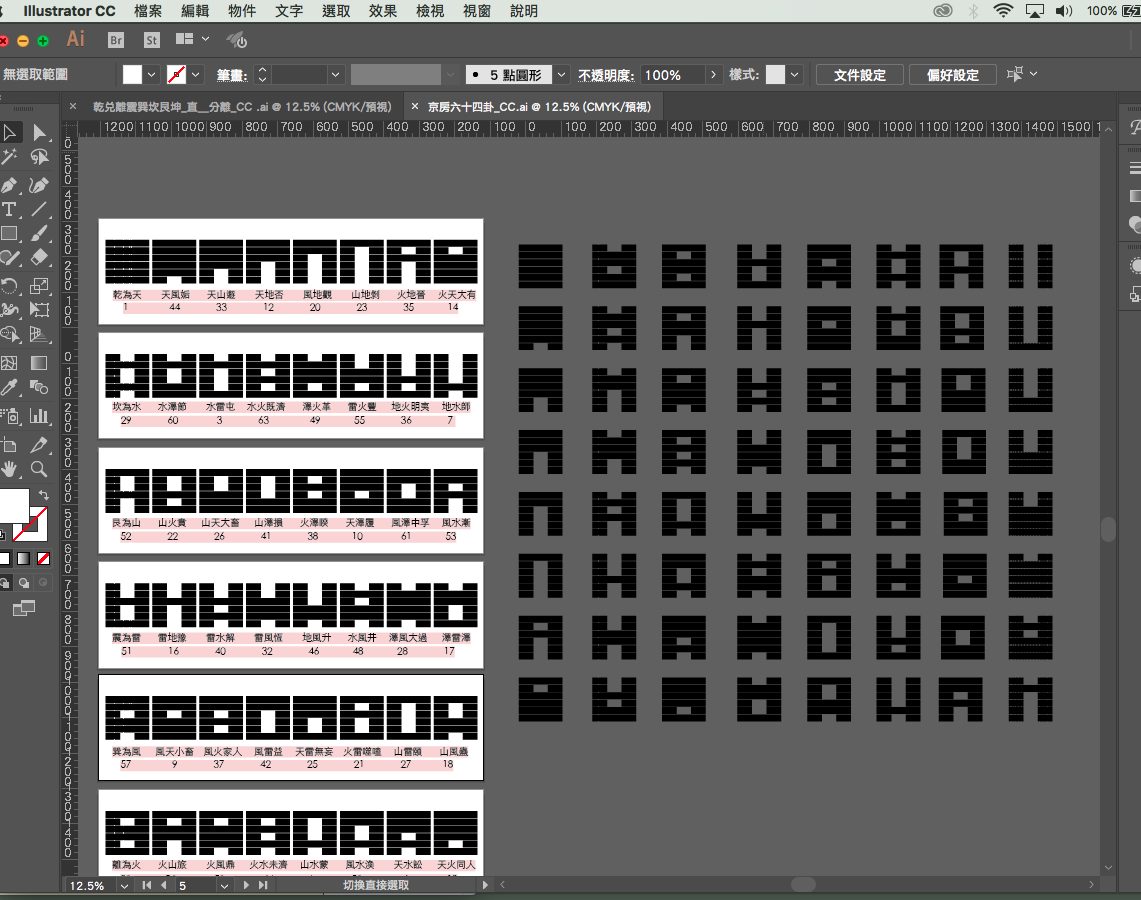Set paint mode to None
Image resolution: width=1141 pixels, height=900 pixels.
44,559
